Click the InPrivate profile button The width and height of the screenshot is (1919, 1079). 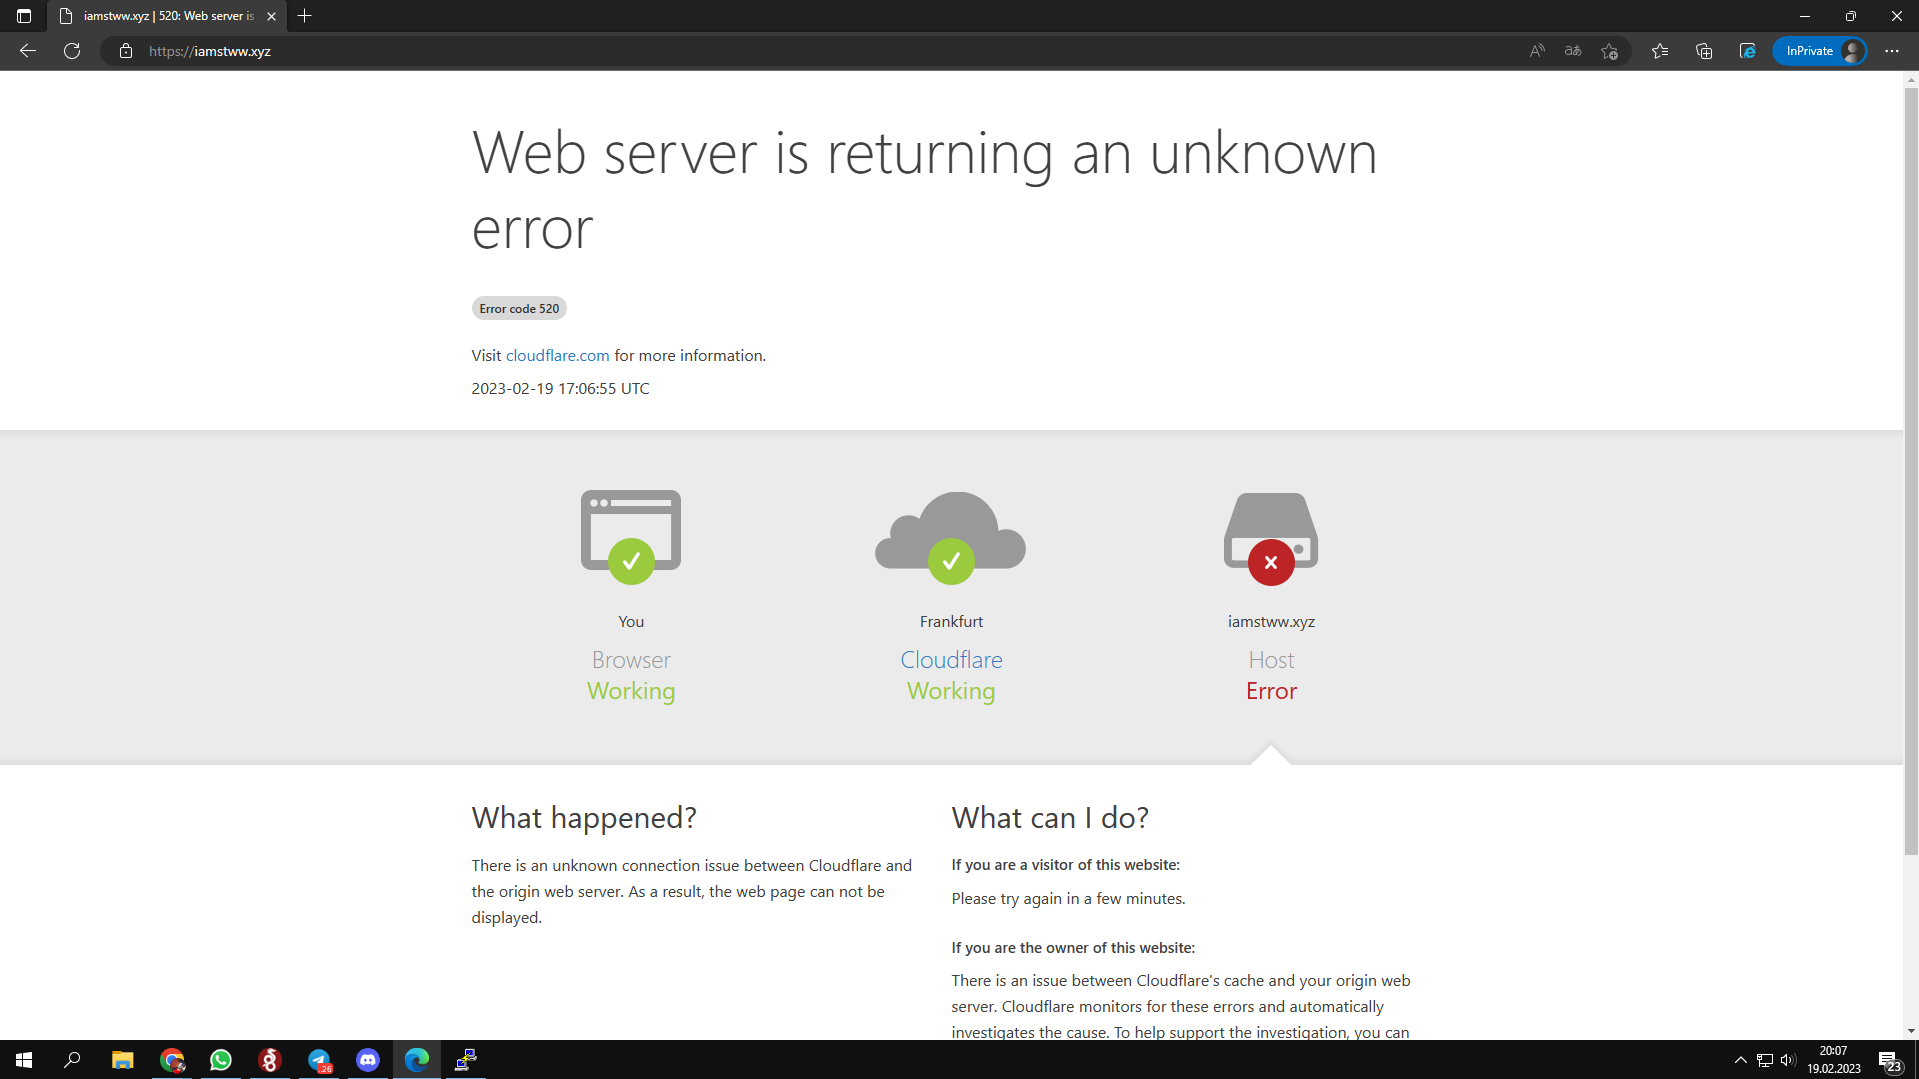(x=1819, y=51)
